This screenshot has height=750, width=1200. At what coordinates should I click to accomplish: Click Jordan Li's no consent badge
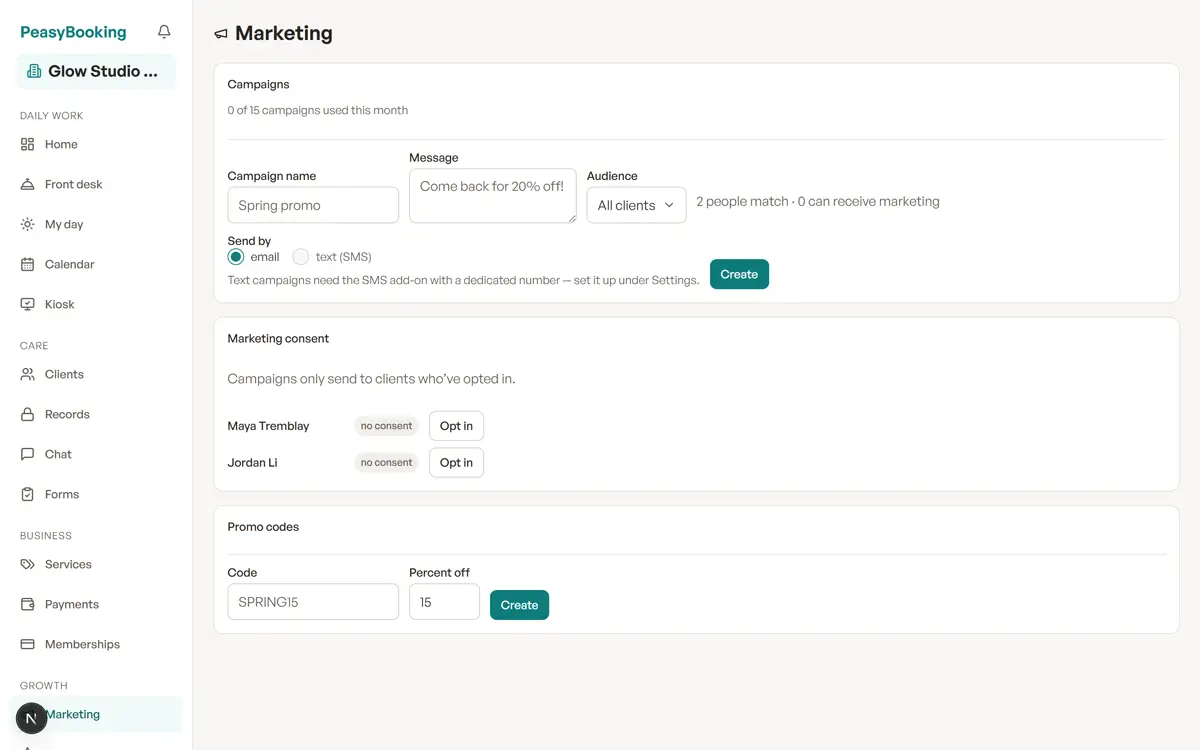386,462
